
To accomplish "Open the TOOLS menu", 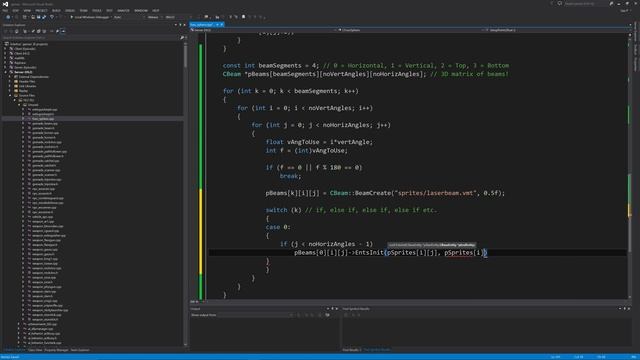I will (97, 11).
